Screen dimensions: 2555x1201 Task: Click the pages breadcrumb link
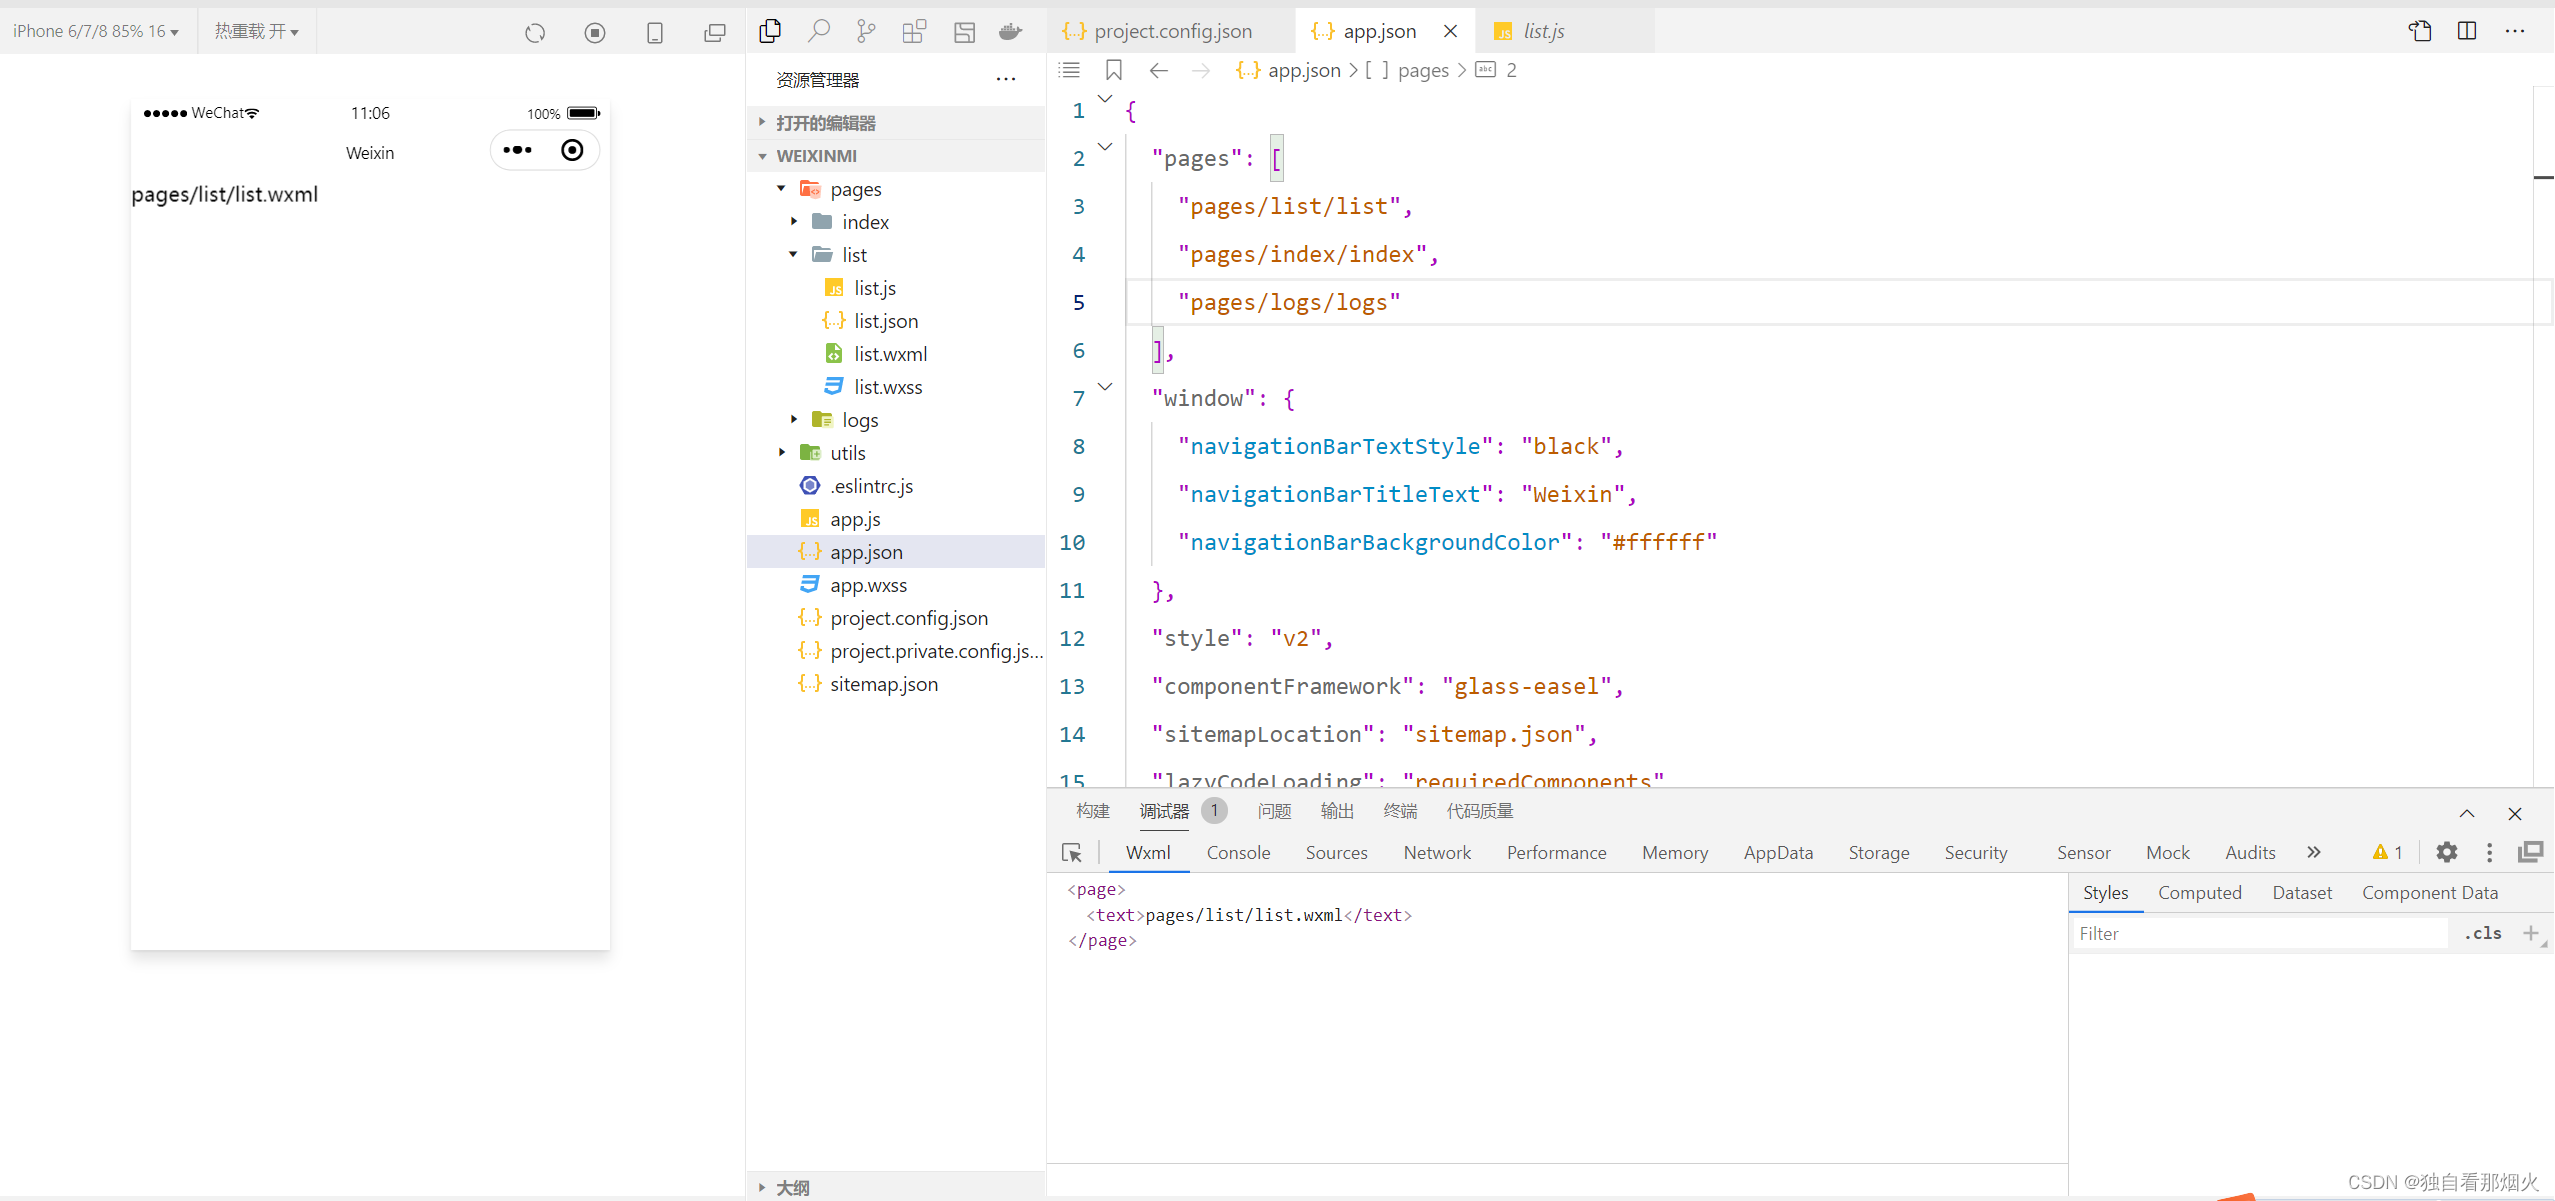1422,70
